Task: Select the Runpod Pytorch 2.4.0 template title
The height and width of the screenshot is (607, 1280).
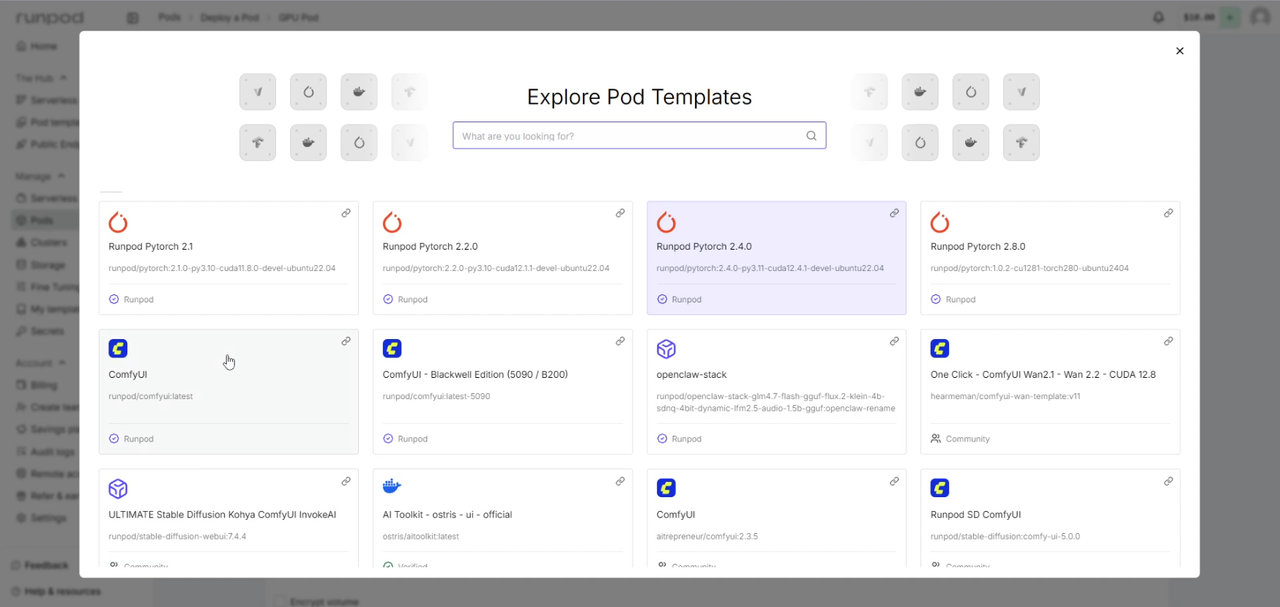Action: [704, 246]
